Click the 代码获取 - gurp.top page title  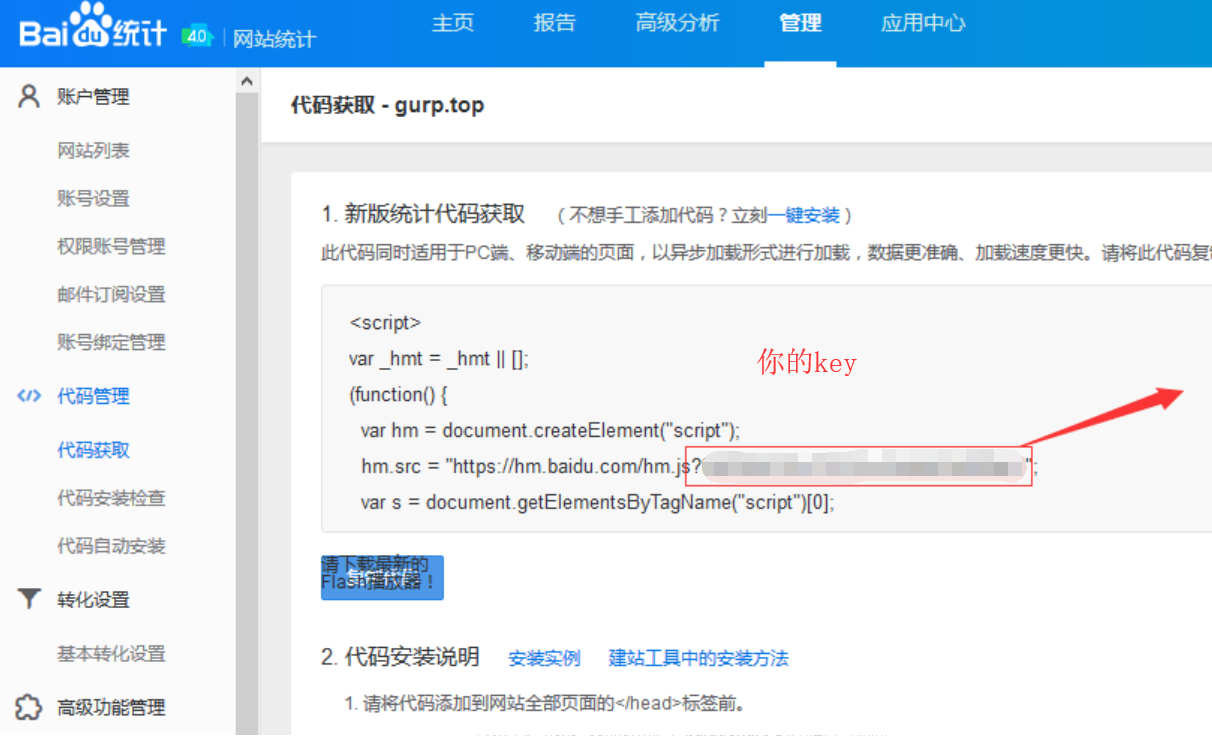(x=387, y=105)
